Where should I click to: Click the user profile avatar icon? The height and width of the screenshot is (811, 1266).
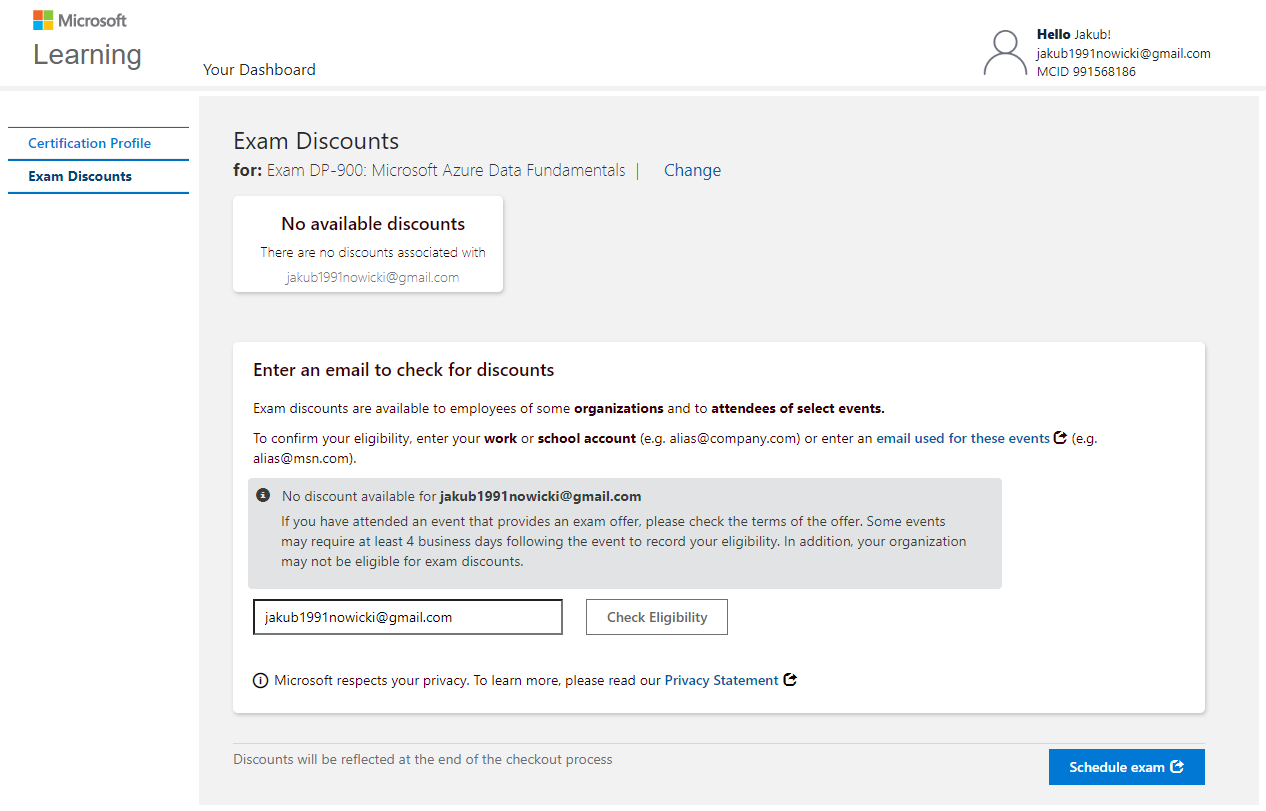pos(1005,53)
